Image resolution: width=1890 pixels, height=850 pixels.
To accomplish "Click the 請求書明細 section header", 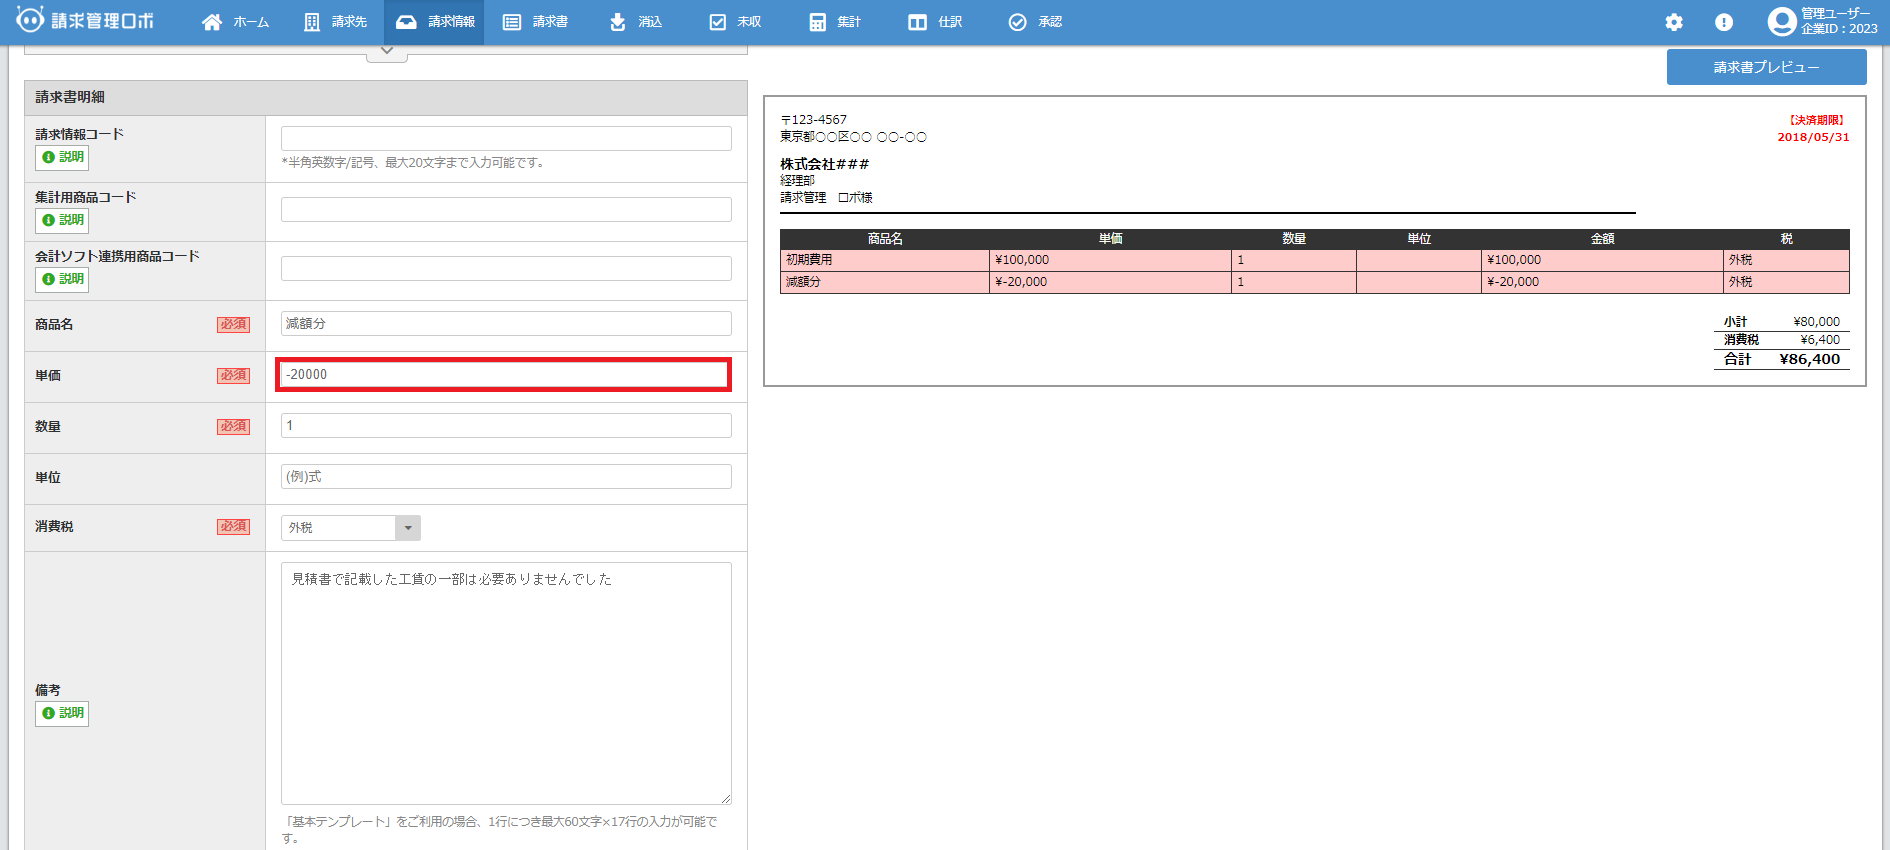I will 386,98.
